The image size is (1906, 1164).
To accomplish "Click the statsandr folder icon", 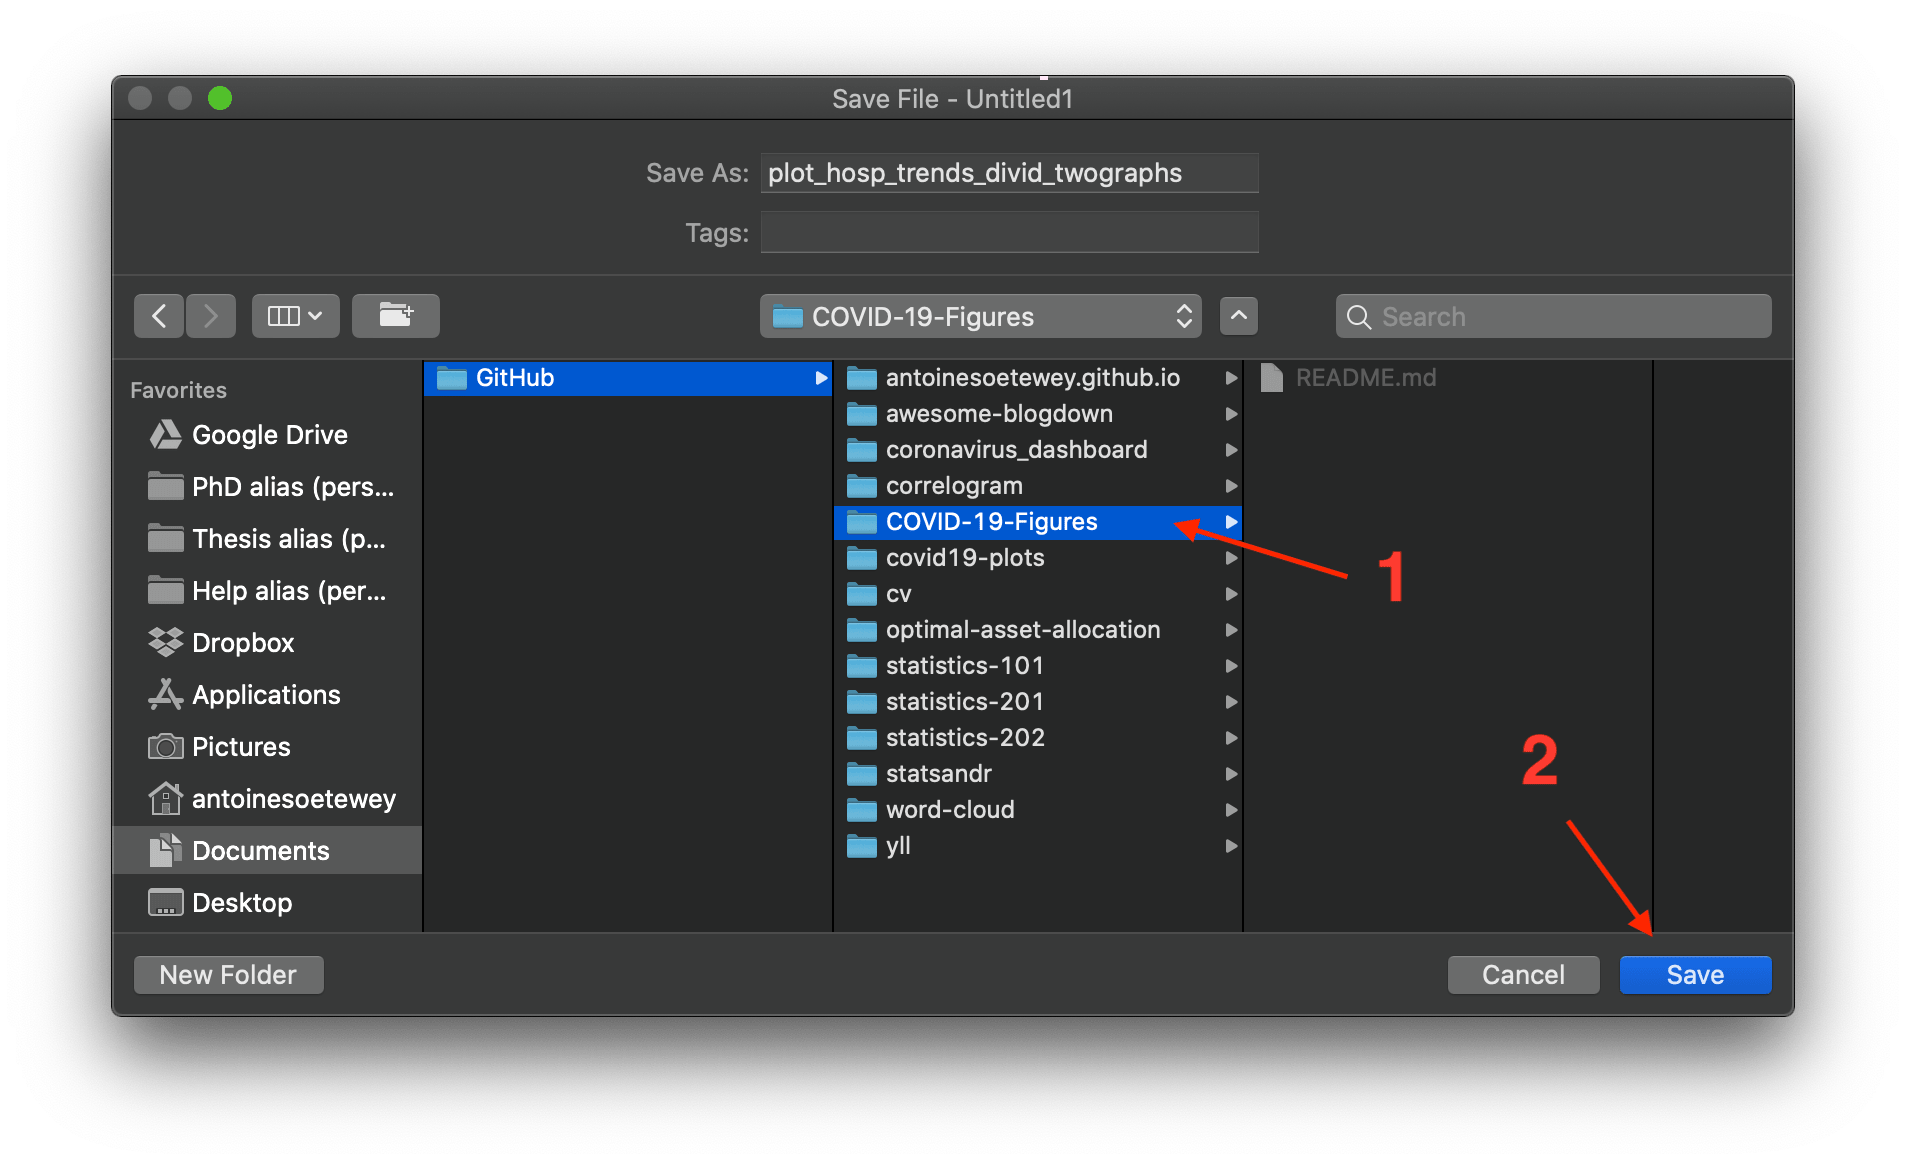I will [862, 774].
